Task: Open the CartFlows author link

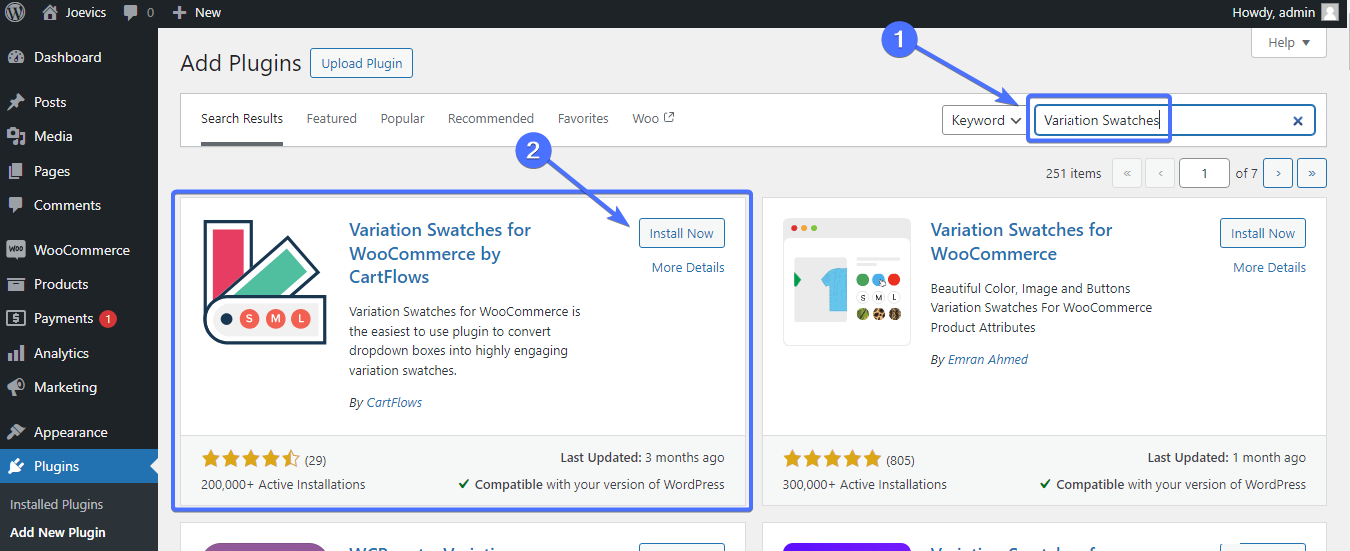Action: coord(394,402)
